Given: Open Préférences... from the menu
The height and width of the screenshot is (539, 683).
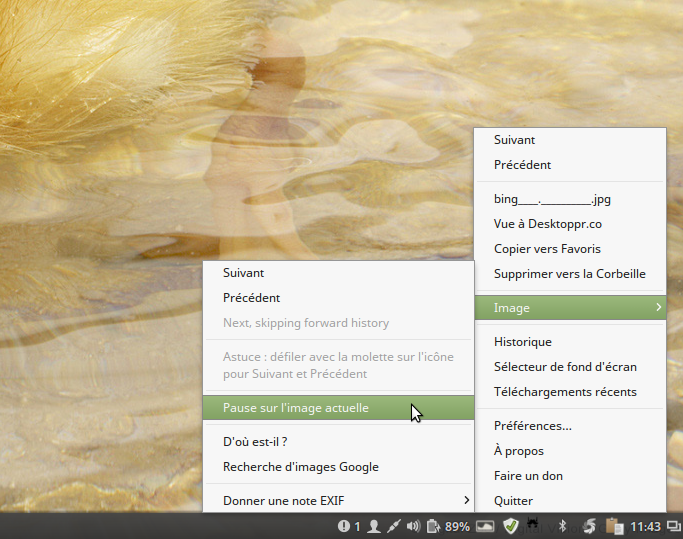Looking at the screenshot, I should pyautogui.click(x=533, y=426).
